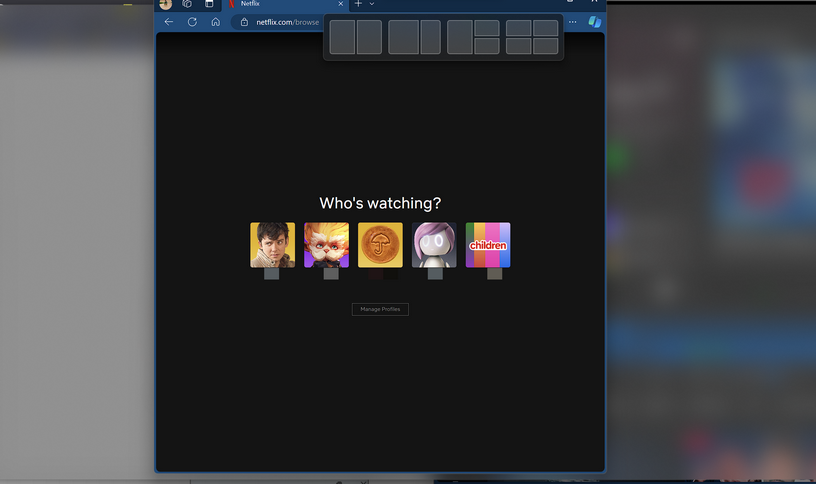The image size is (816, 484).
Task: Click the Manage Profiles button
Action: click(380, 309)
